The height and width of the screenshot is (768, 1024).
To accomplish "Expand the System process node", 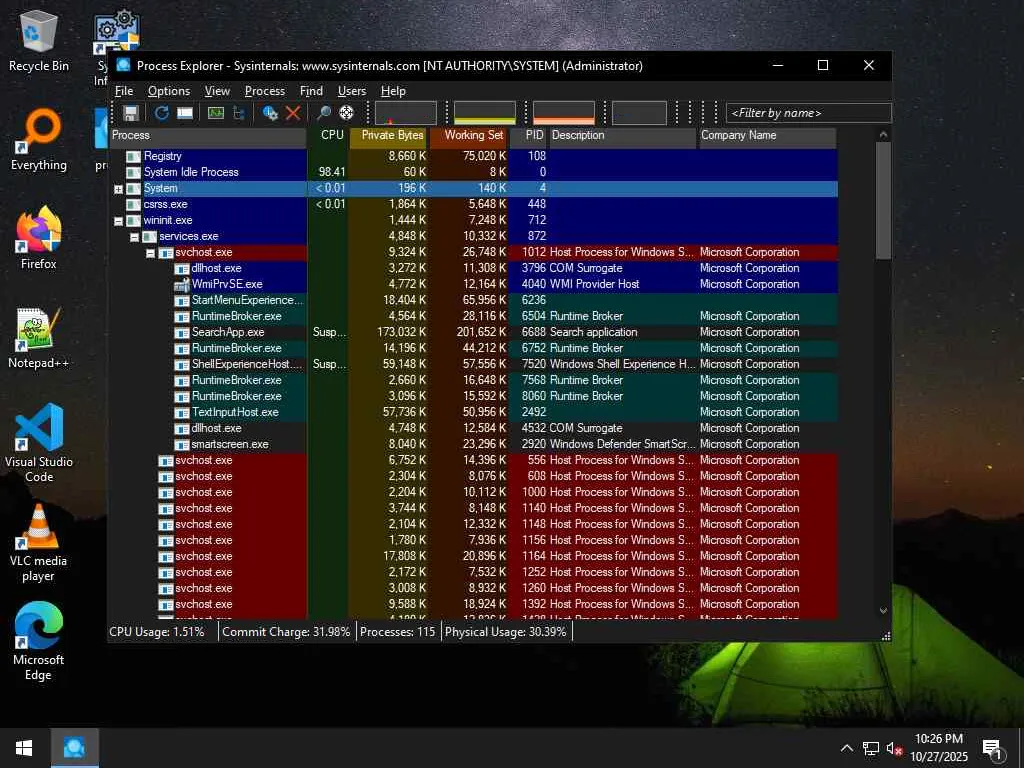I will pos(118,189).
